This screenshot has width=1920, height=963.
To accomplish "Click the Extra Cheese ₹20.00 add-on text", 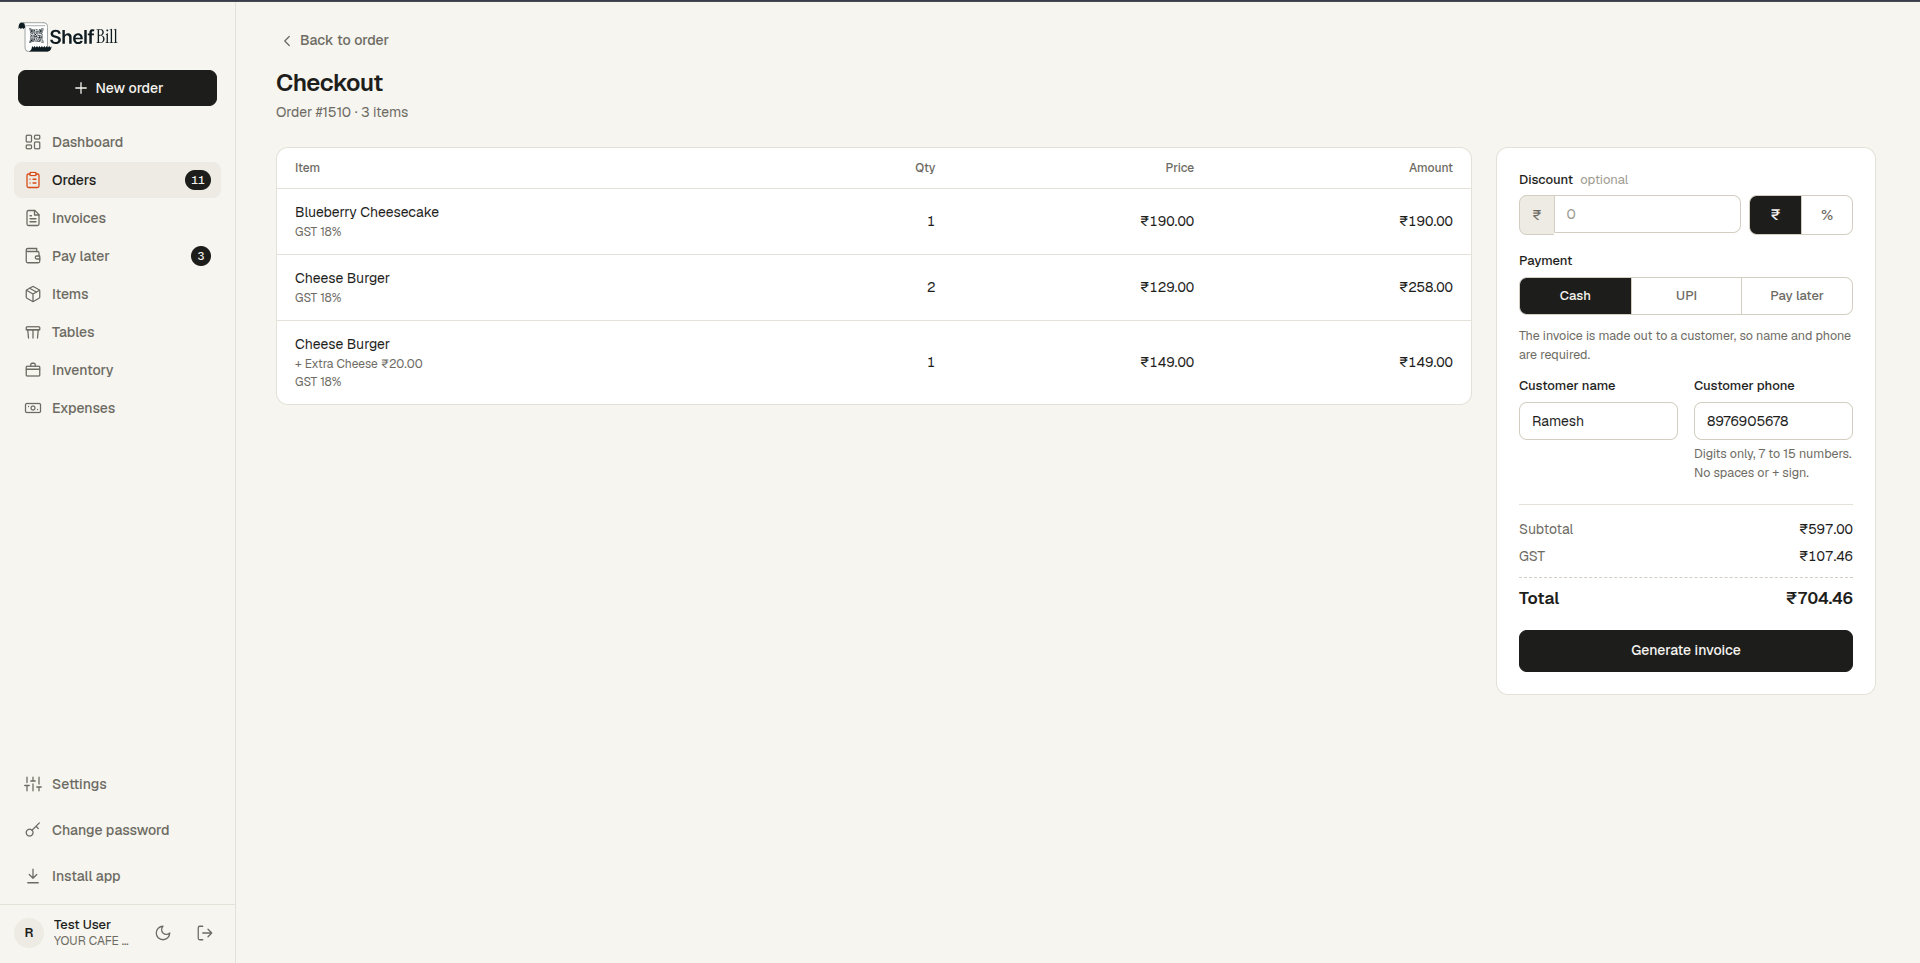I will (359, 364).
